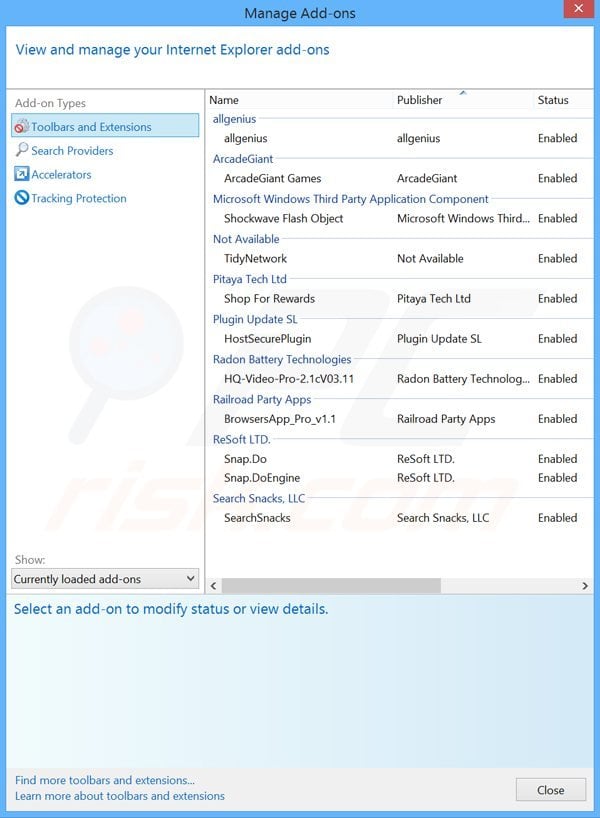600x818 pixels.
Task: Click the Railroad Party Apps group header
Action: click(262, 400)
